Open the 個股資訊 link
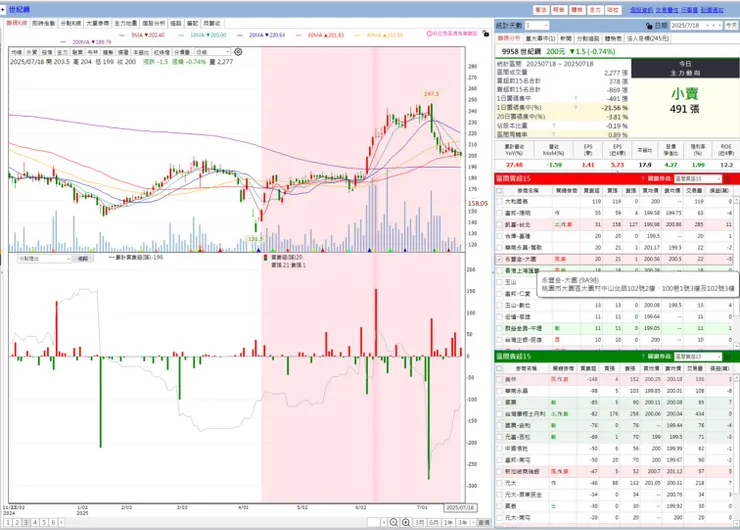The height and width of the screenshot is (530, 740). [641, 10]
